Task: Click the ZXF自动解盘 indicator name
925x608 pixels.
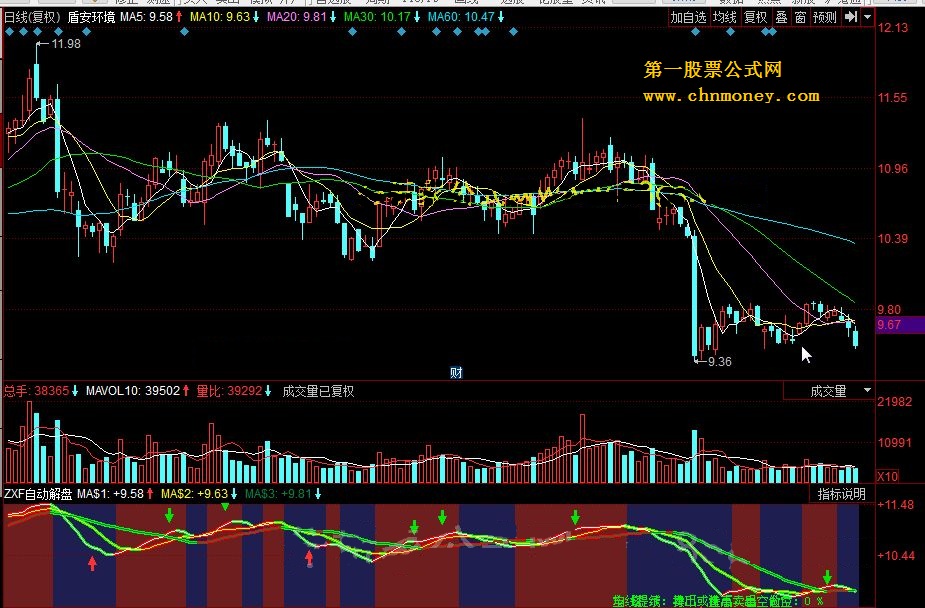Action: (x=38, y=494)
